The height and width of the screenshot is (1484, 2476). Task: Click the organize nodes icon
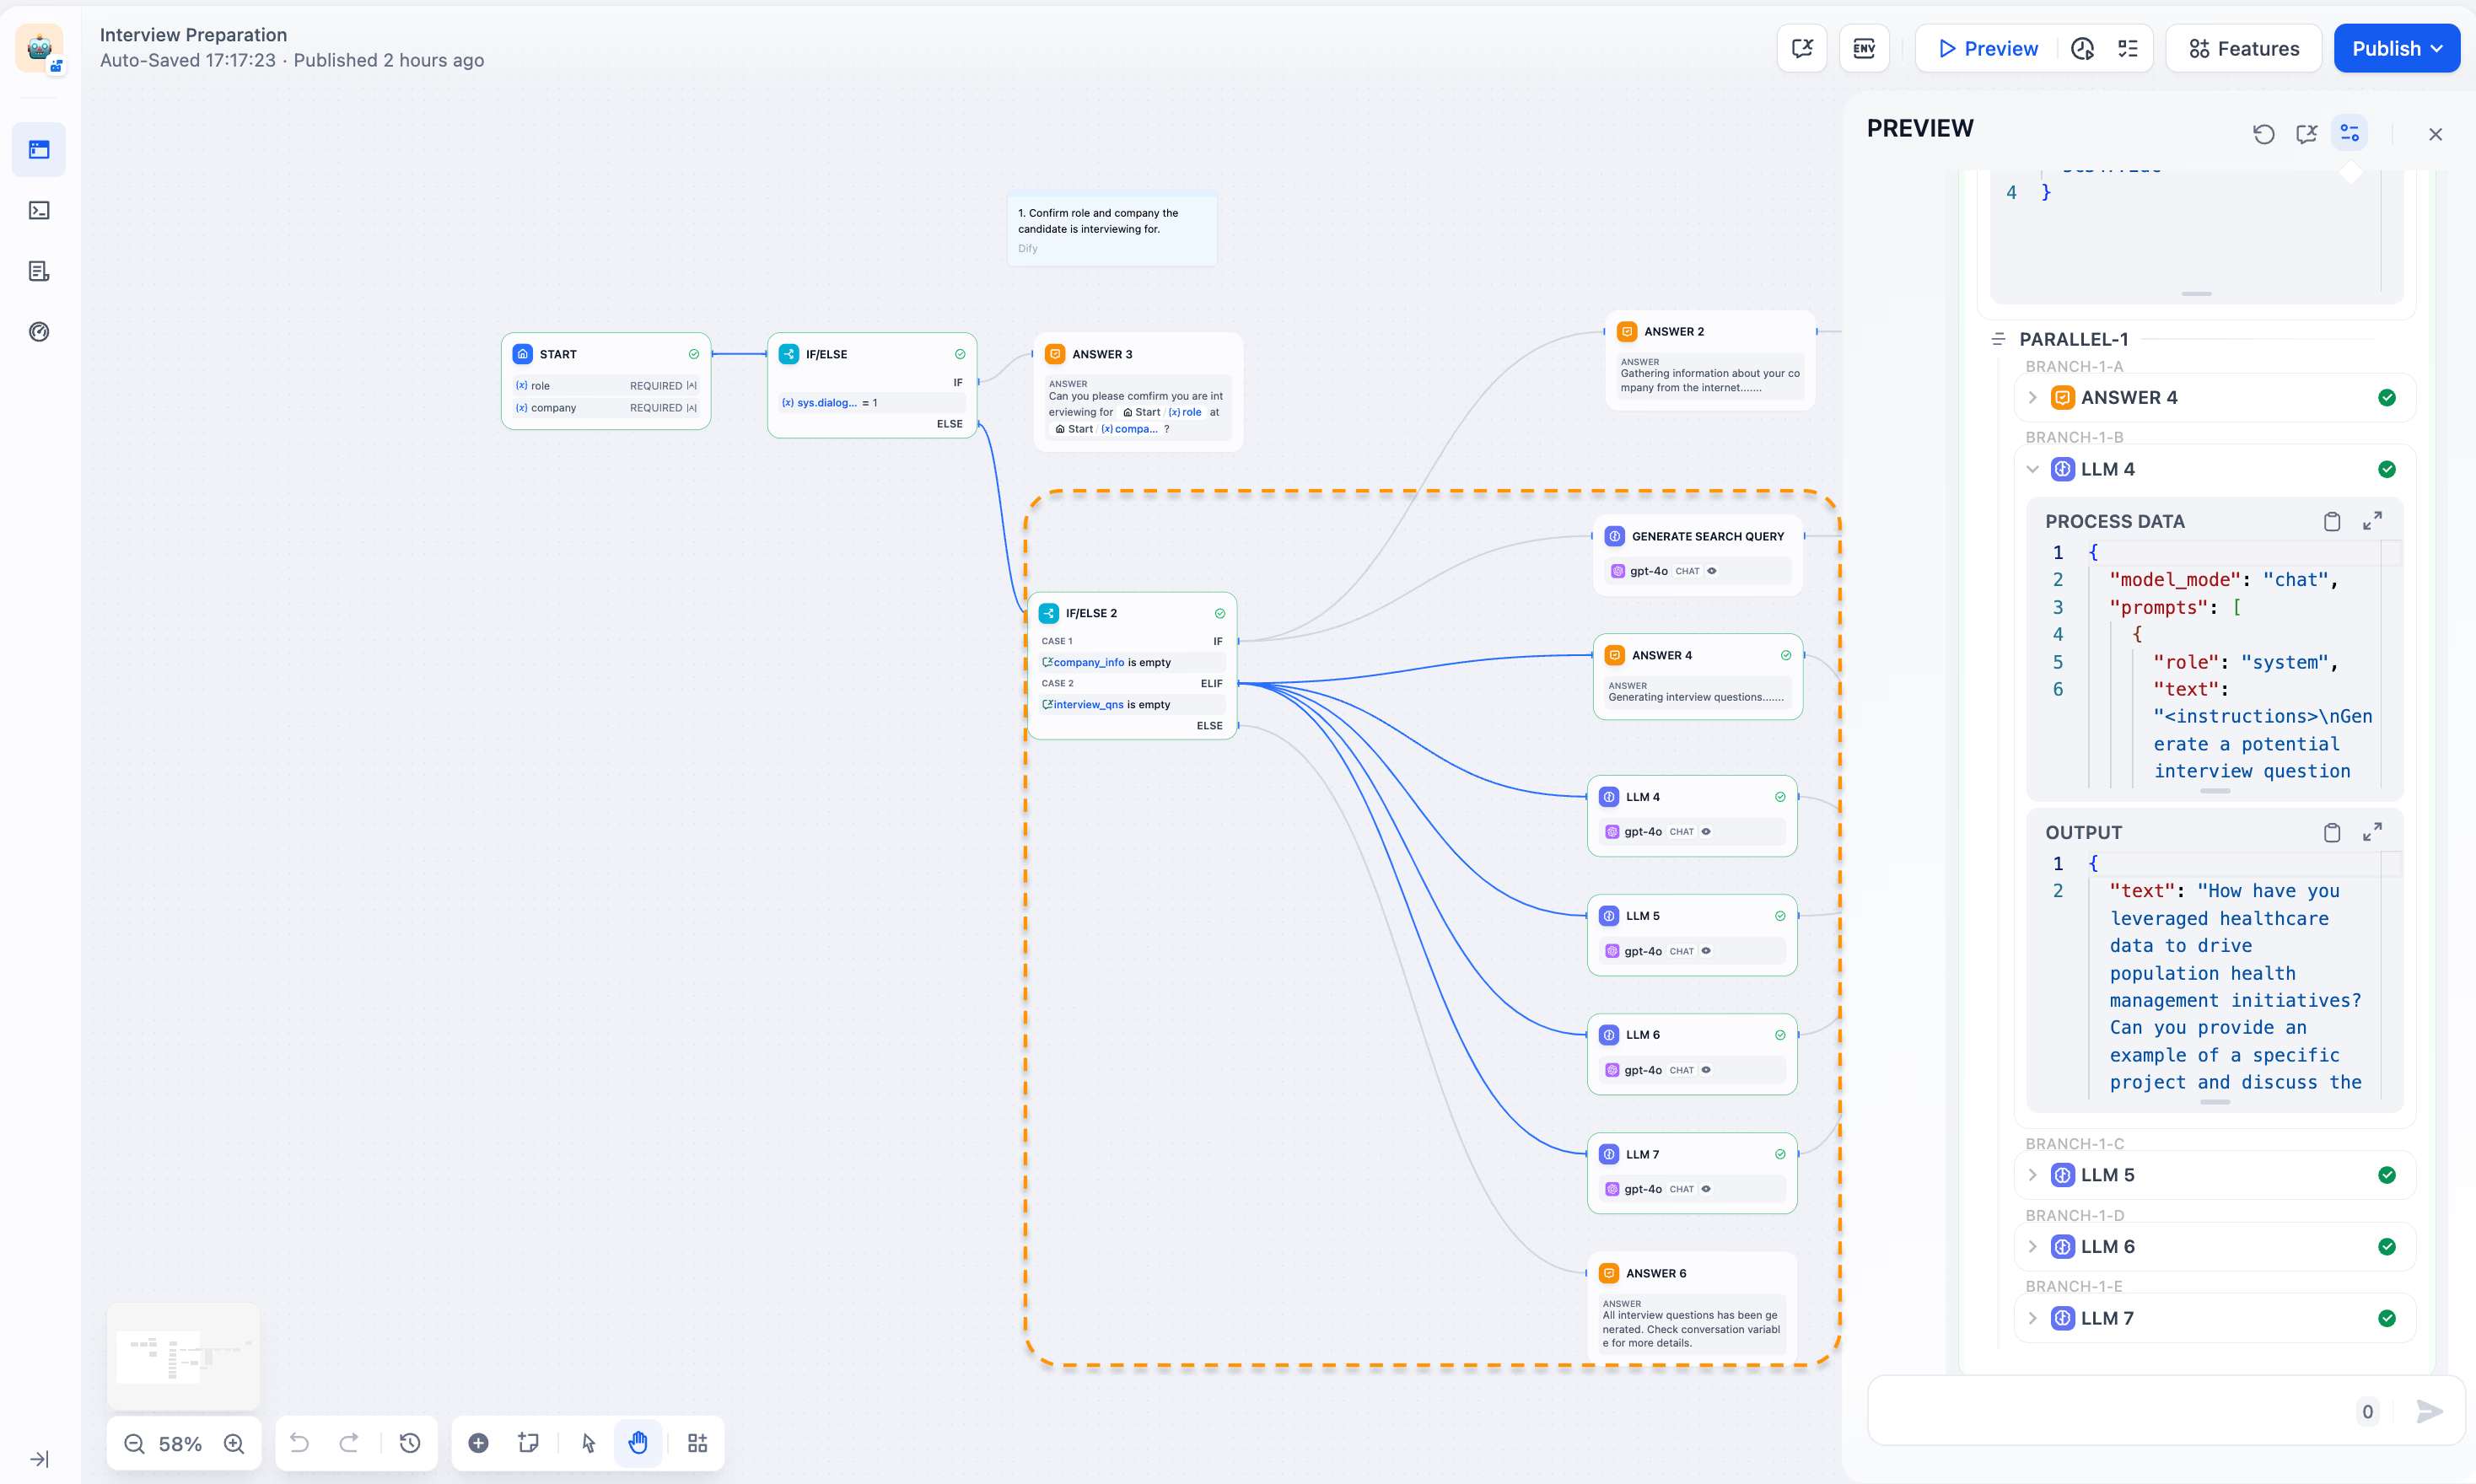[x=697, y=1443]
